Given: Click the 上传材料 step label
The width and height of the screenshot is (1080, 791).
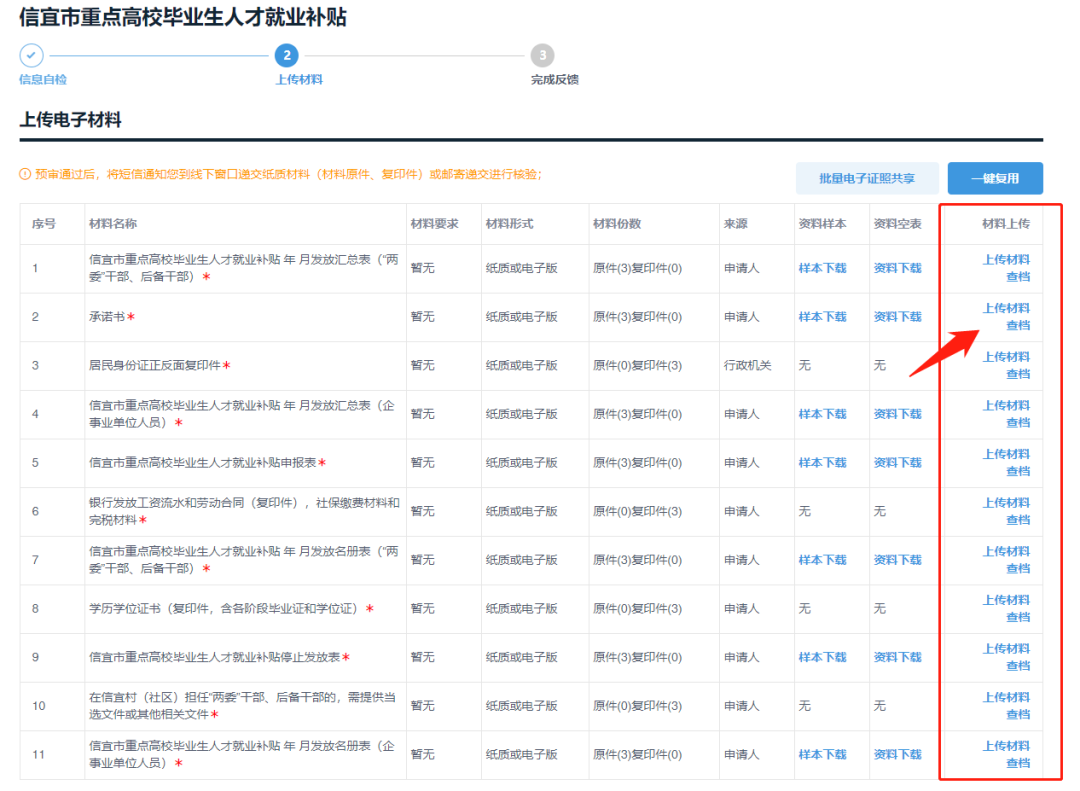Looking at the screenshot, I should pyautogui.click(x=299, y=80).
